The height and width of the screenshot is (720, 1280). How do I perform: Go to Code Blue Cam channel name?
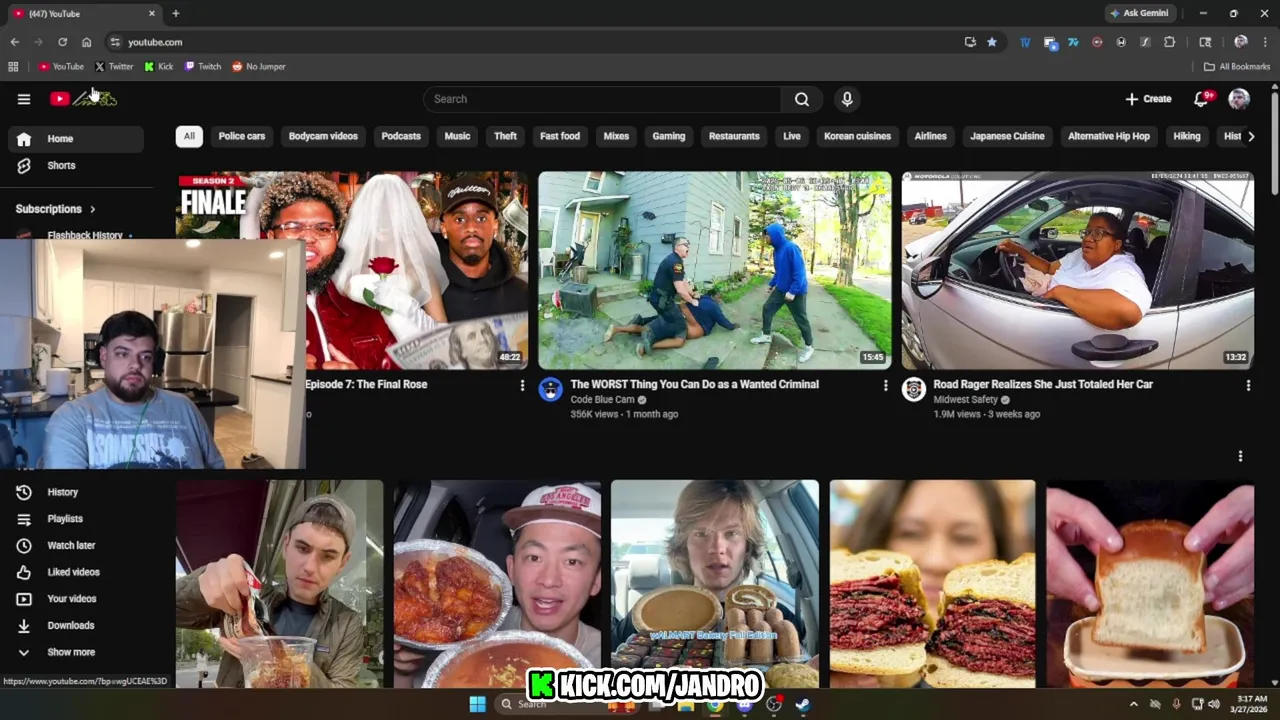point(602,400)
